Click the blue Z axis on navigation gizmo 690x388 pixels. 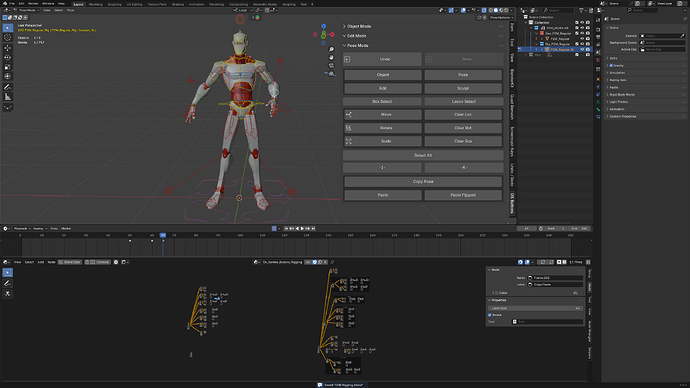(323, 26)
